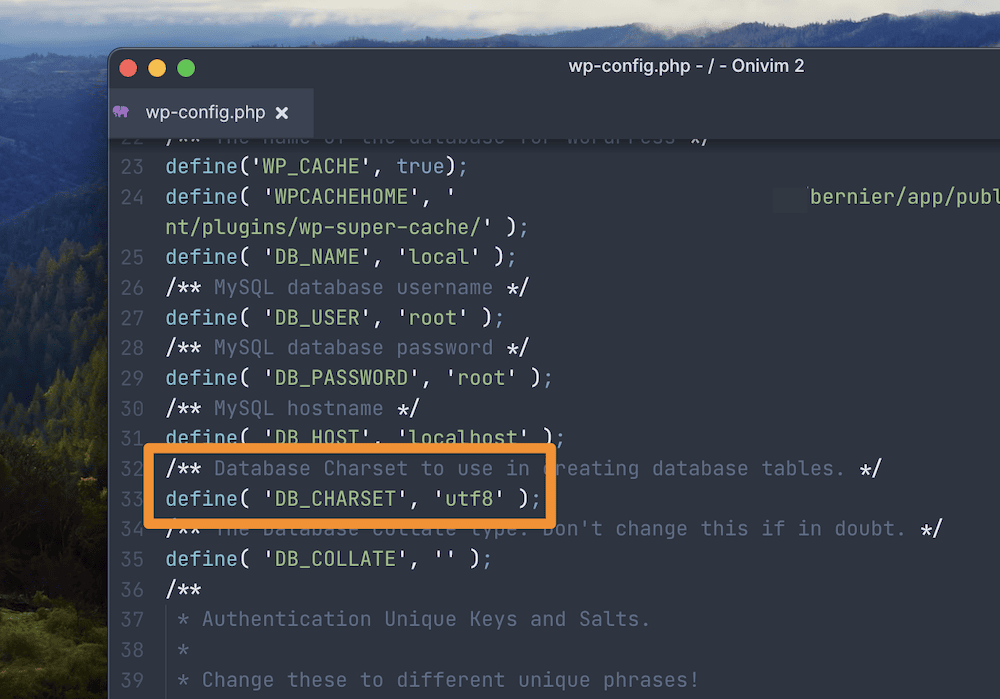Click the 'true' keyword on line 23
The width and height of the screenshot is (1000, 699).
[420, 166]
